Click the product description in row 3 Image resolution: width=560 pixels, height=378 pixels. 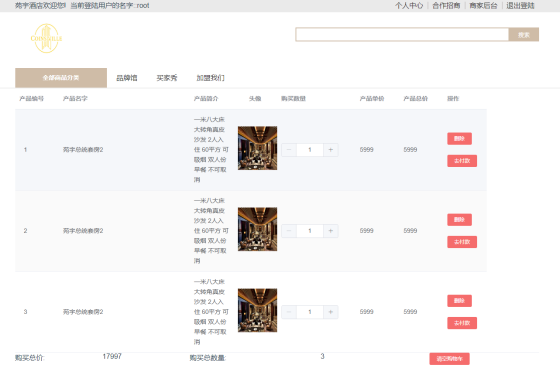[x=211, y=312]
